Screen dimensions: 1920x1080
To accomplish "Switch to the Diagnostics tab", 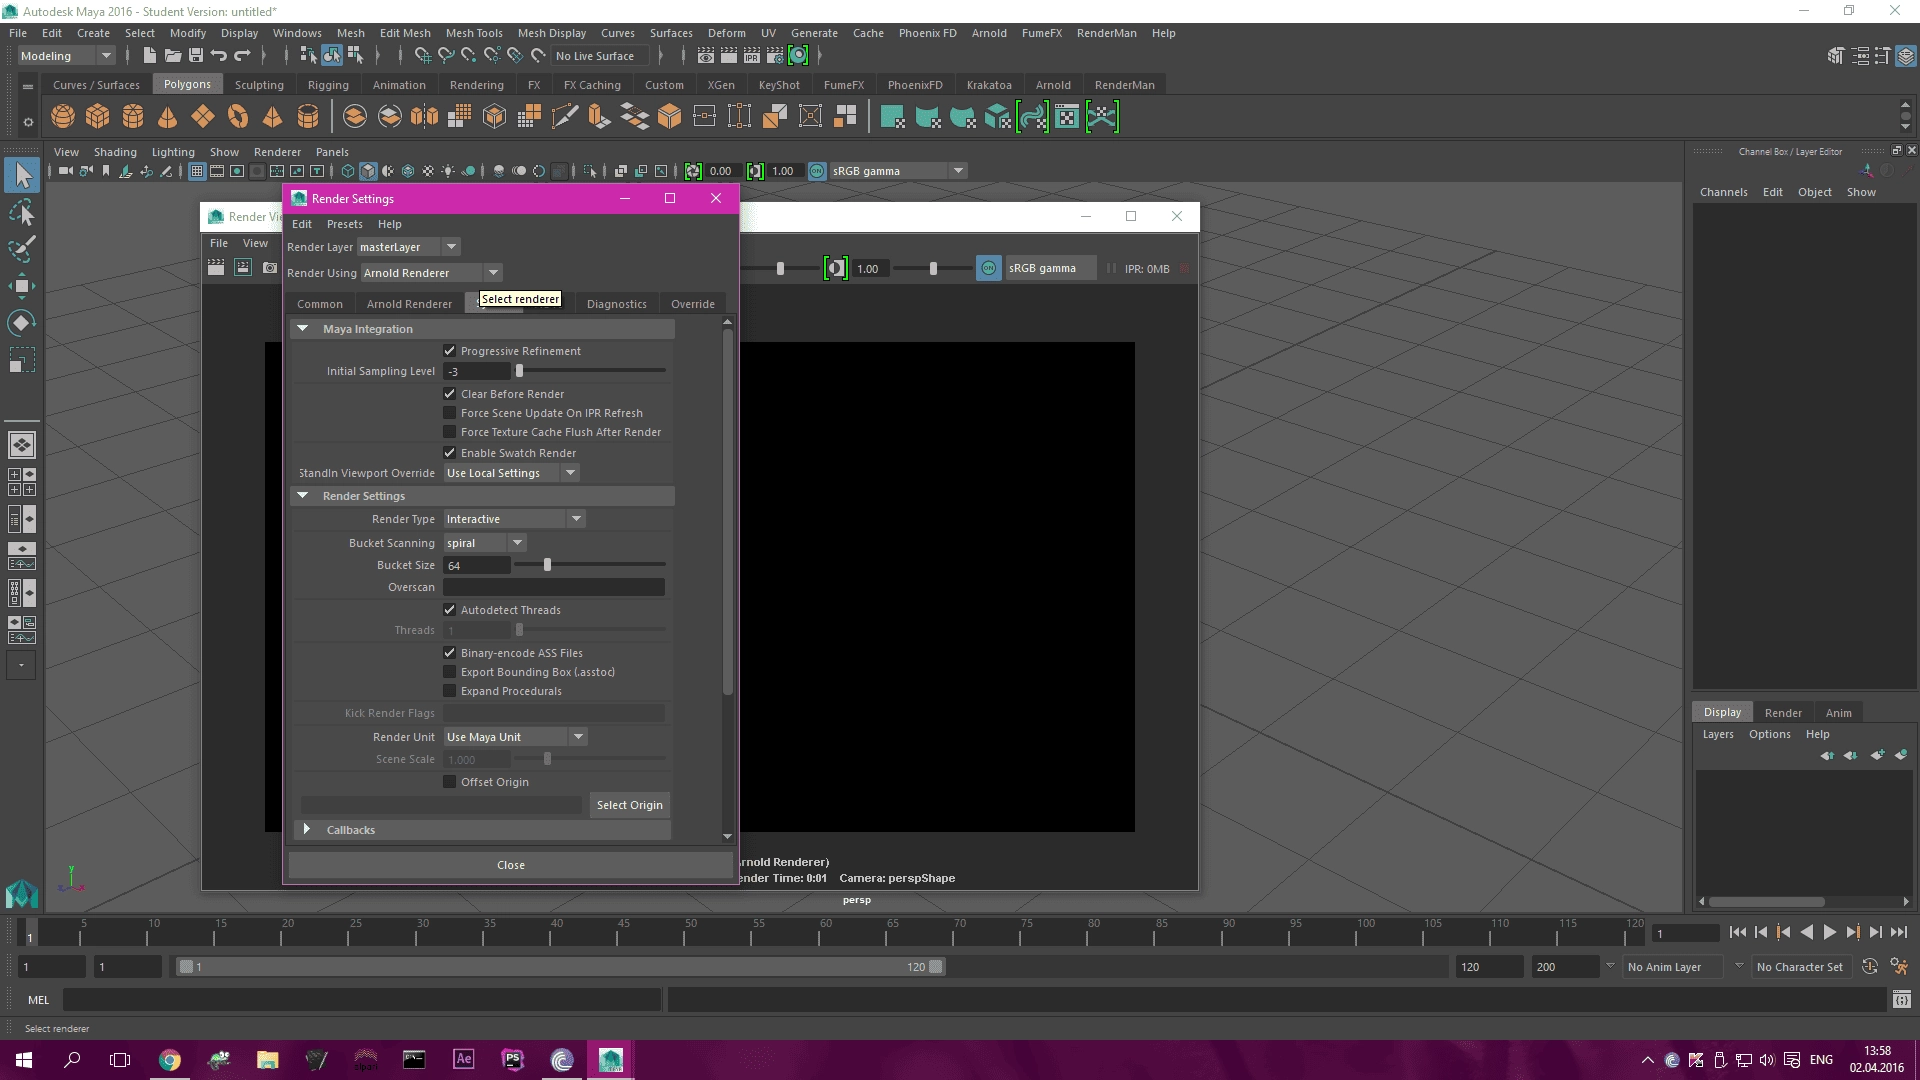I will point(617,304).
